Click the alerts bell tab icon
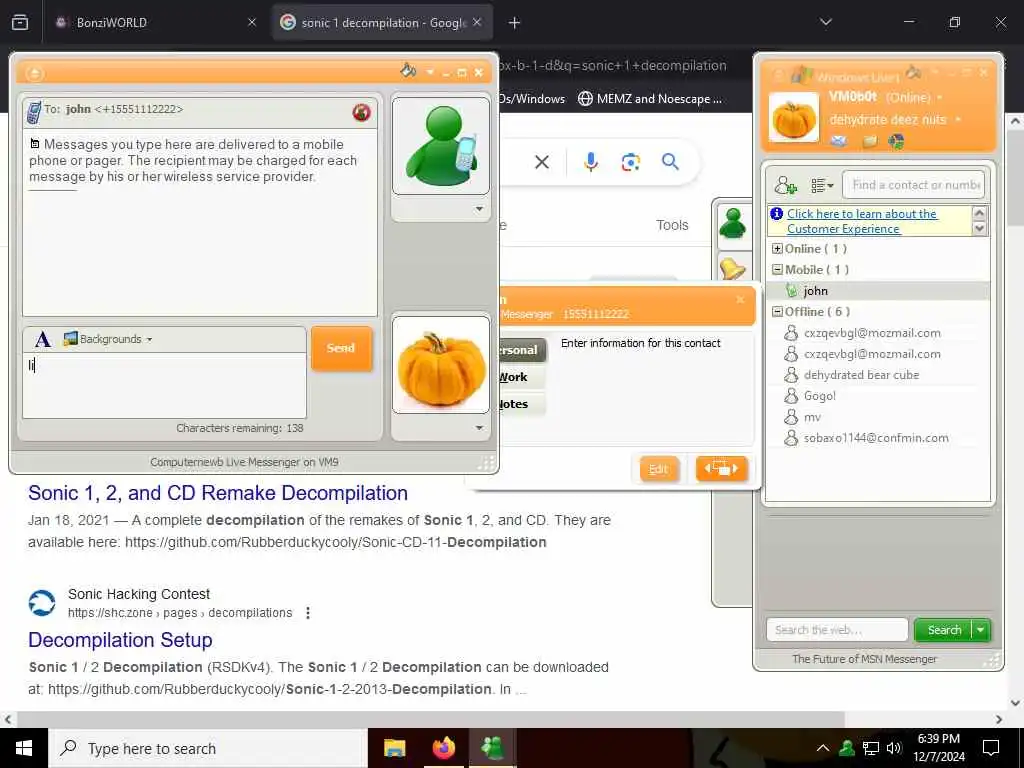The image size is (1024, 768). (733, 268)
